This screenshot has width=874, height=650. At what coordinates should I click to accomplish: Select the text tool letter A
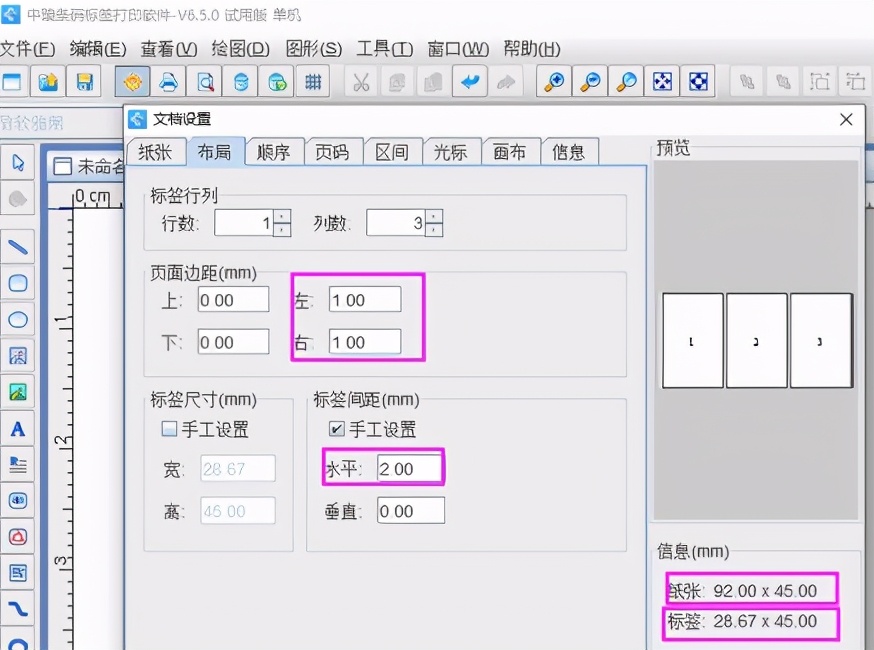[x=18, y=429]
